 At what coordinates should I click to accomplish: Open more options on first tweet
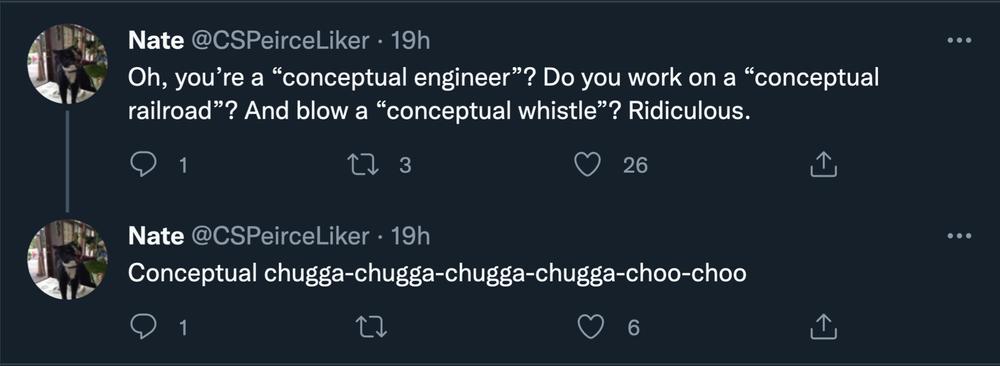click(x=959, y=41)
